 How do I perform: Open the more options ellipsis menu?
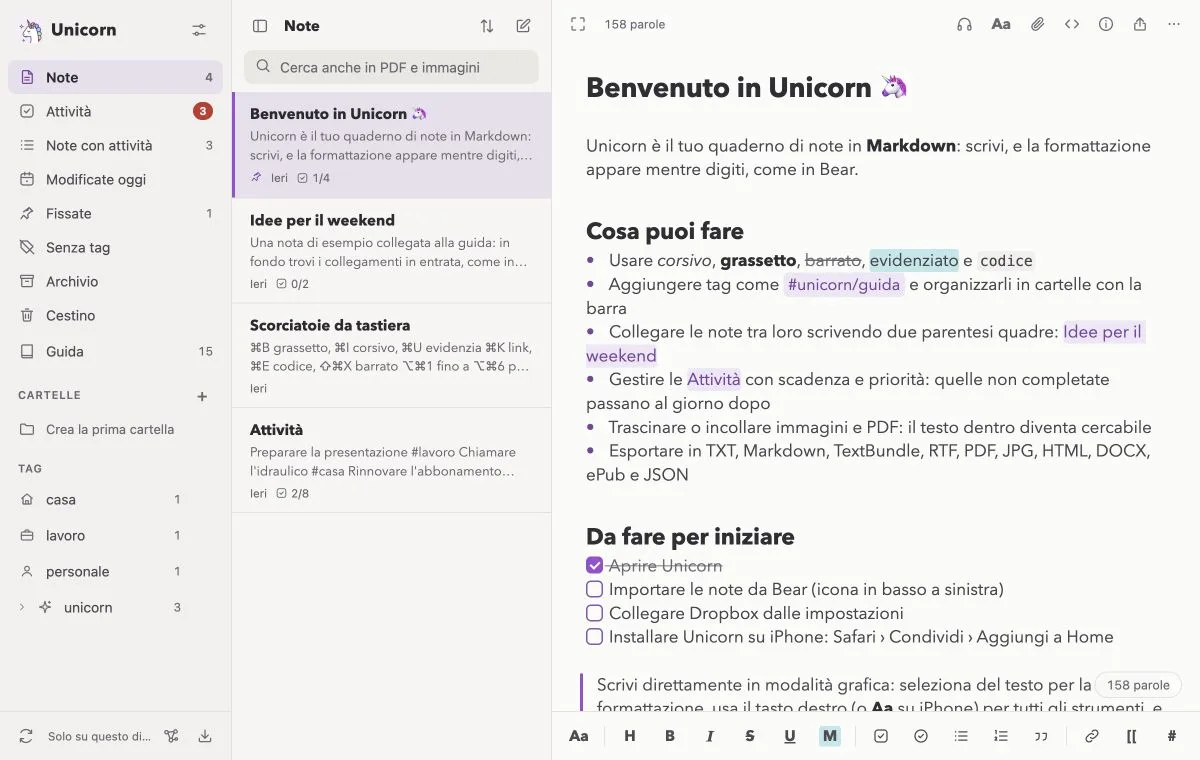[1174, 24]
